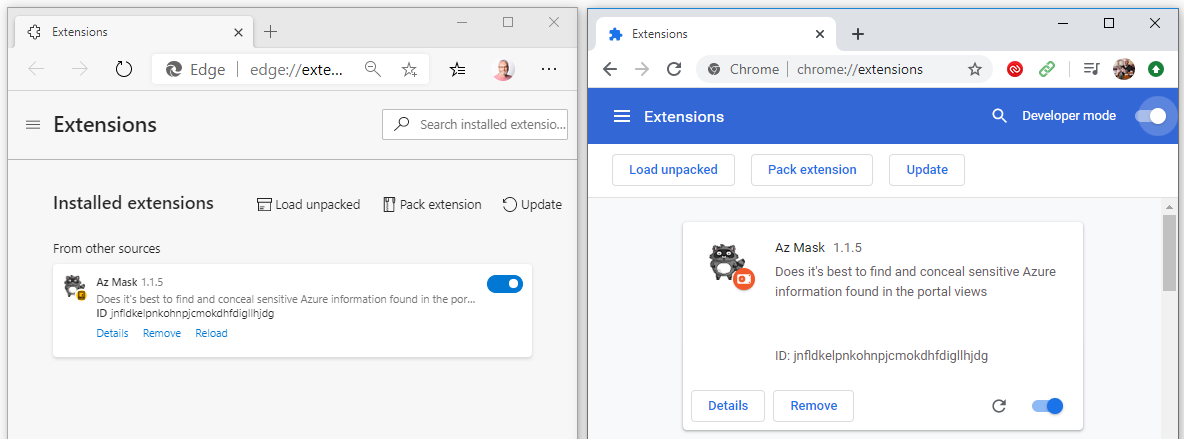Click search icon in Chrome Extensions header
The image size is (1184, 439).
pos(999,116)
